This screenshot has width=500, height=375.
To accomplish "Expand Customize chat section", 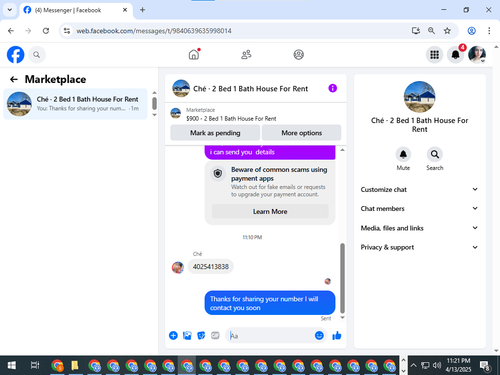I will (x=419, y=189).
